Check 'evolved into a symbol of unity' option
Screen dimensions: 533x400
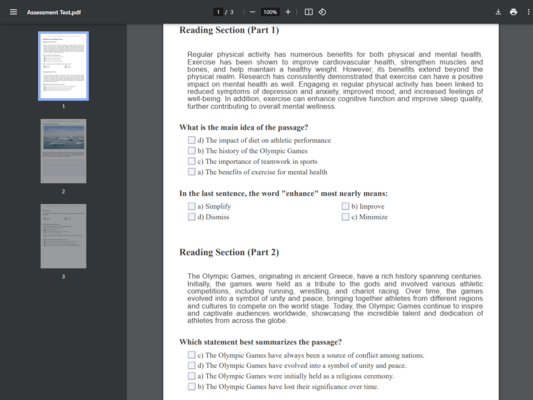(192, 366)
